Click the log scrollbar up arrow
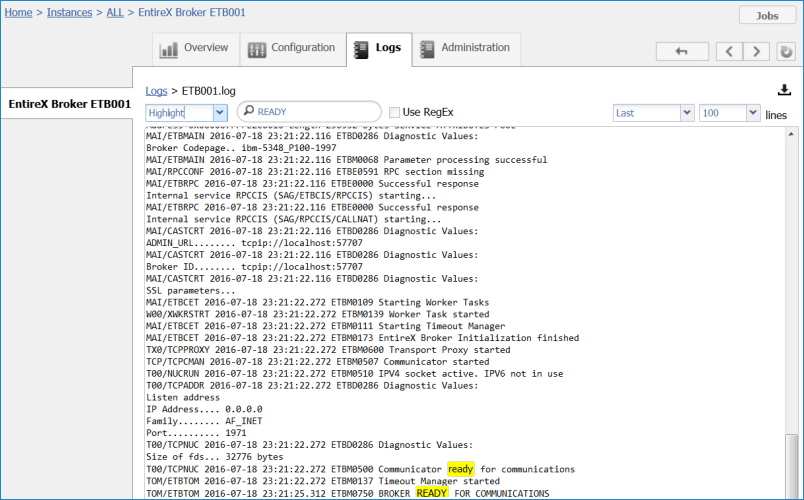Screen dimensions: 804x500 (791, 134)
